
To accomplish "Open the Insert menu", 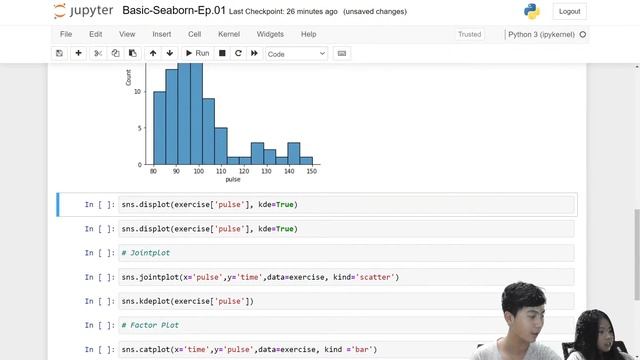I will tap(162, 34).
